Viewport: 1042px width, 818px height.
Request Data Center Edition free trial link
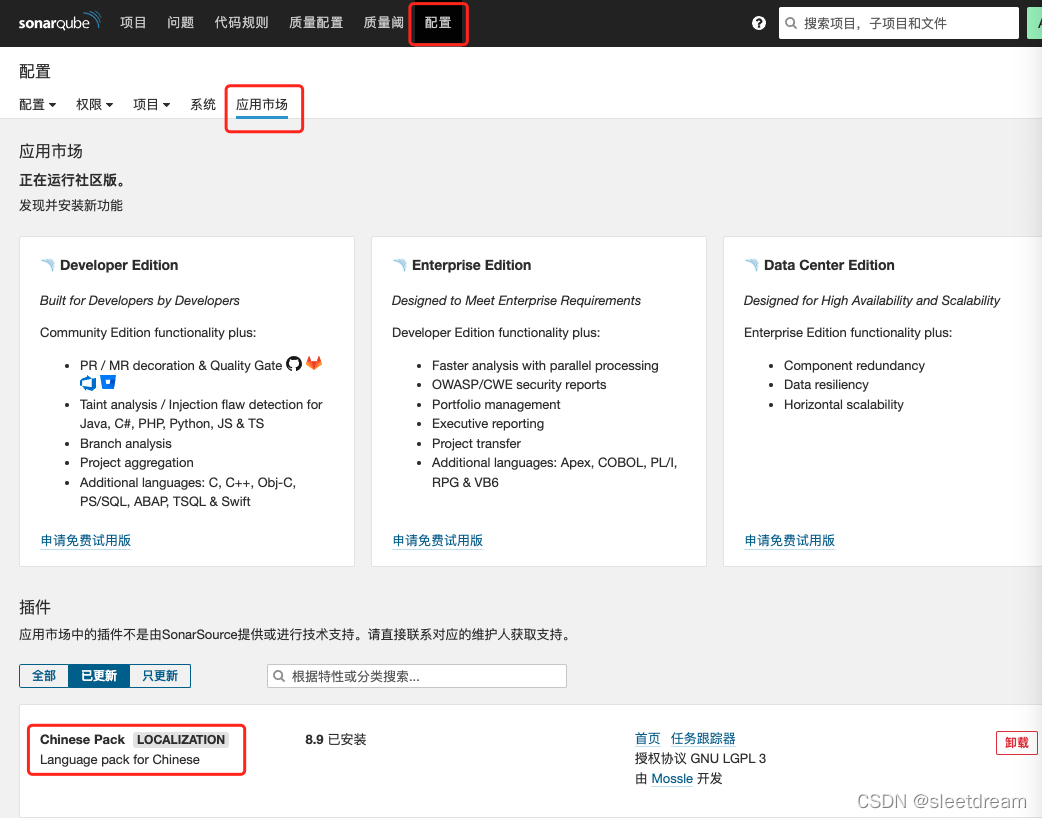point(789,540)
